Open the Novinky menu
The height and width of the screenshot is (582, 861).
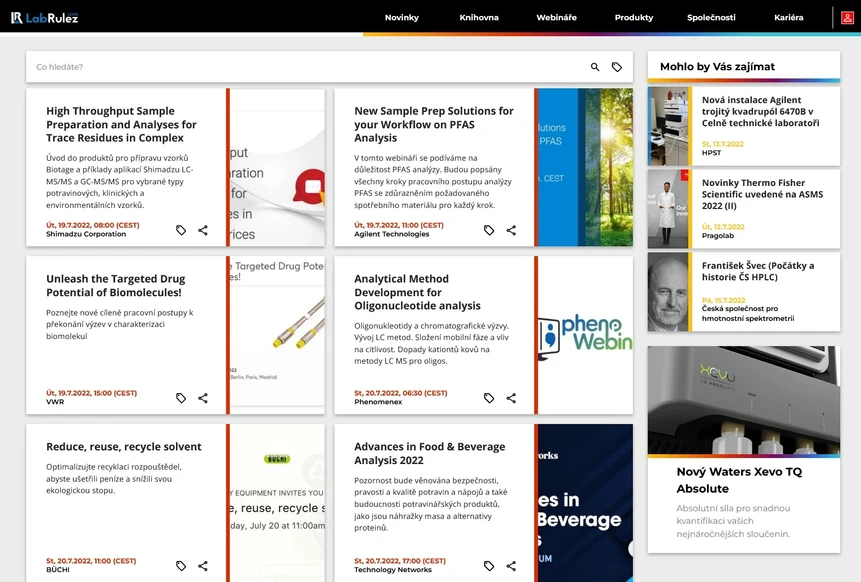401,18
